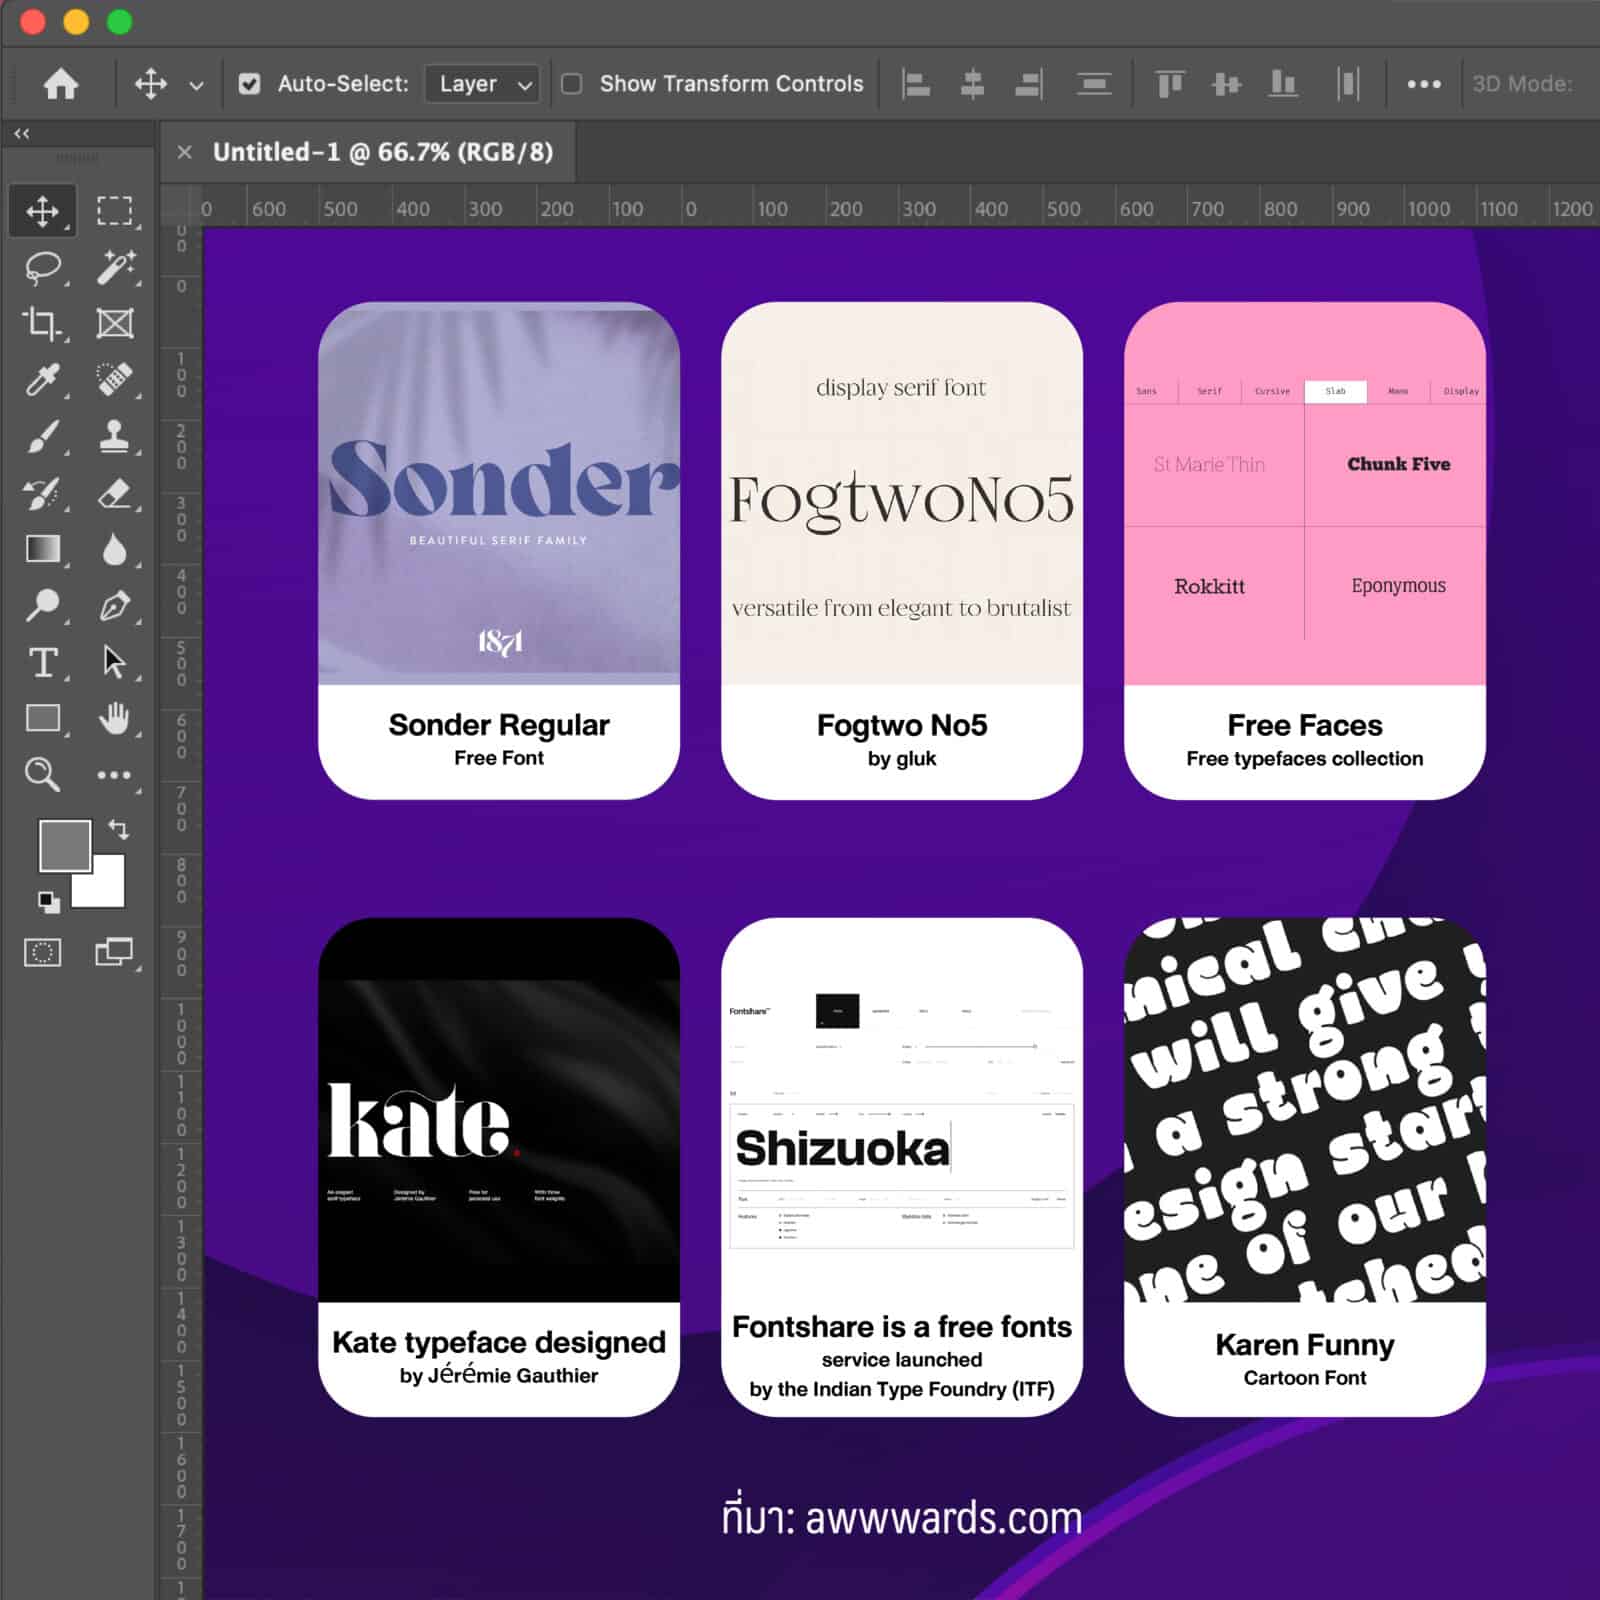Uncheck the Auto-Select checkbox

coord(250,84)
